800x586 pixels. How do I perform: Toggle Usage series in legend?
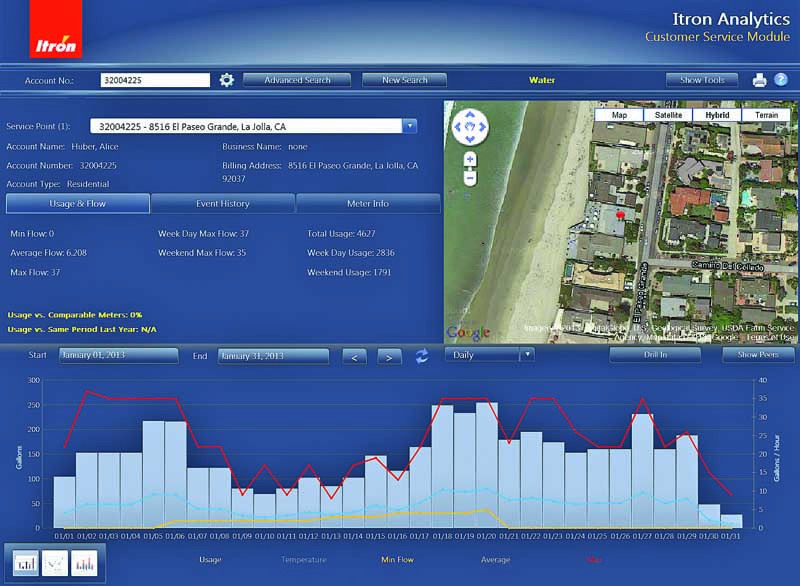click(x=210, y=559)
